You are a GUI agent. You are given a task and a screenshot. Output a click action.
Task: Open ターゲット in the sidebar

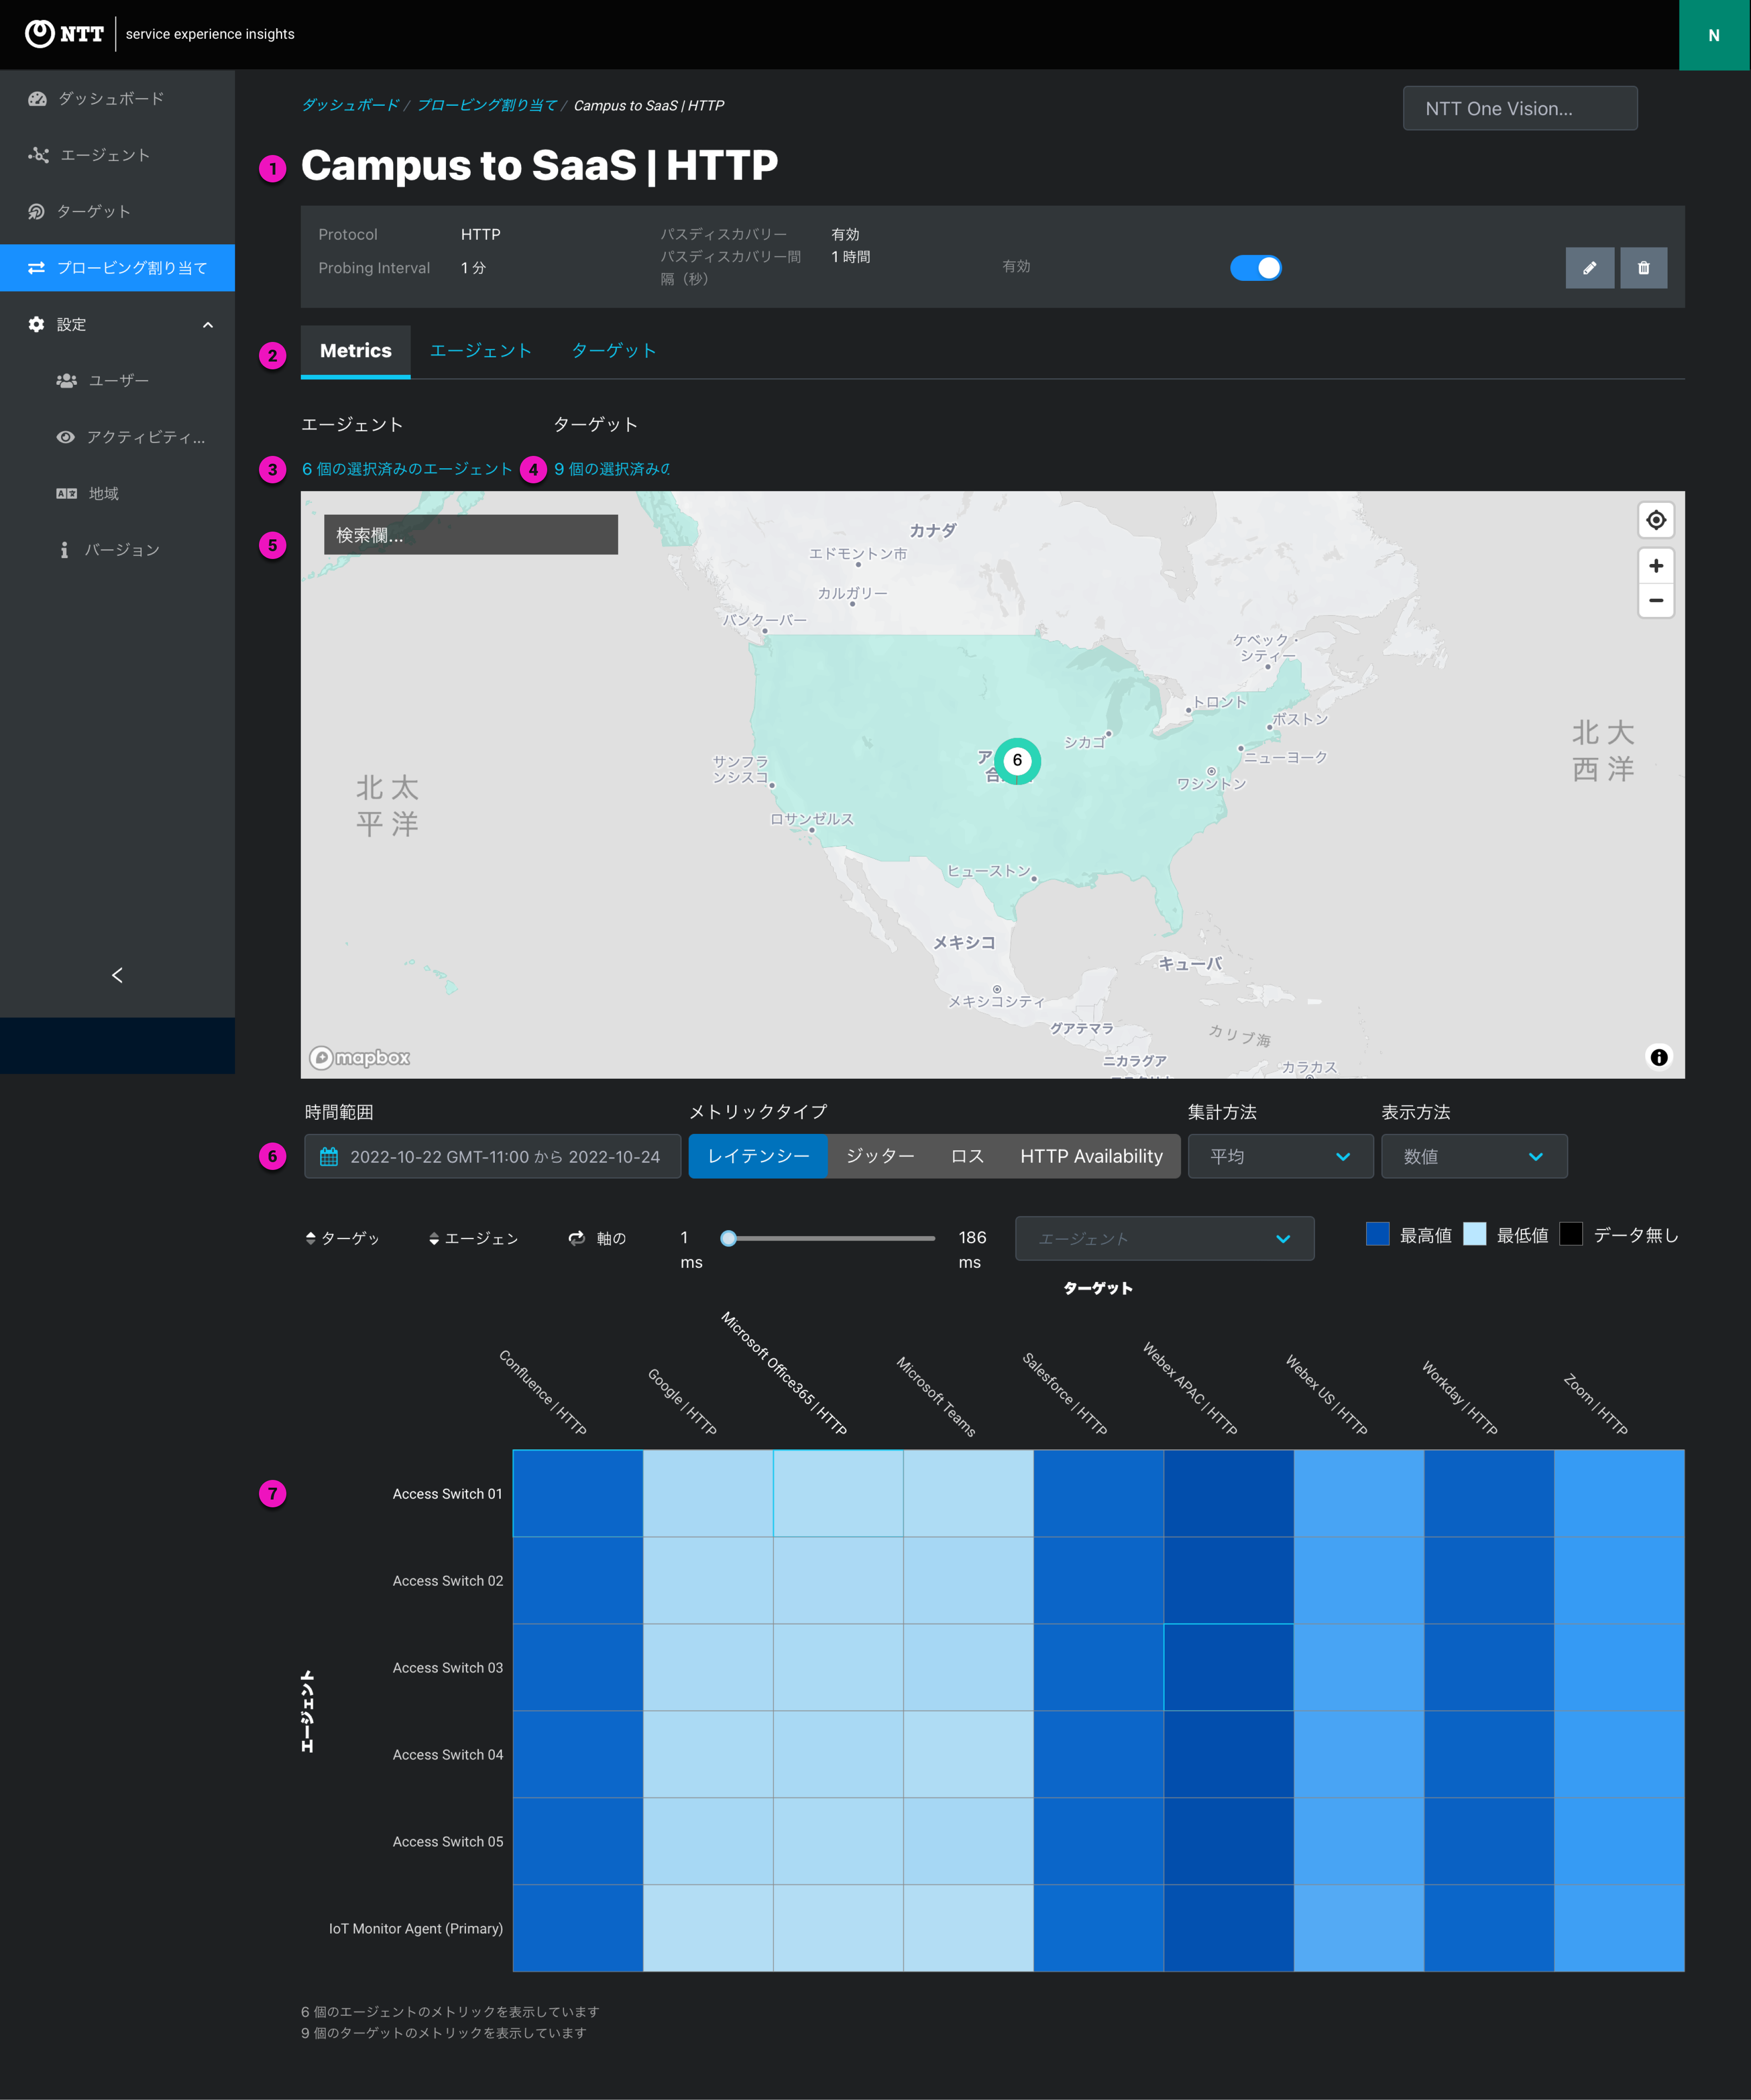pos(117,211)
